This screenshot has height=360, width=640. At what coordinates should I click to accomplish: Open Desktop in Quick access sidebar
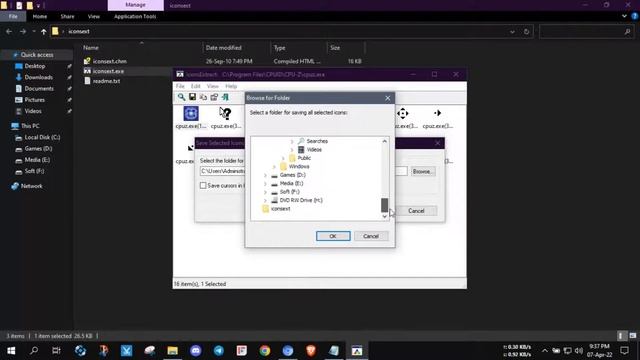[35, 66]
